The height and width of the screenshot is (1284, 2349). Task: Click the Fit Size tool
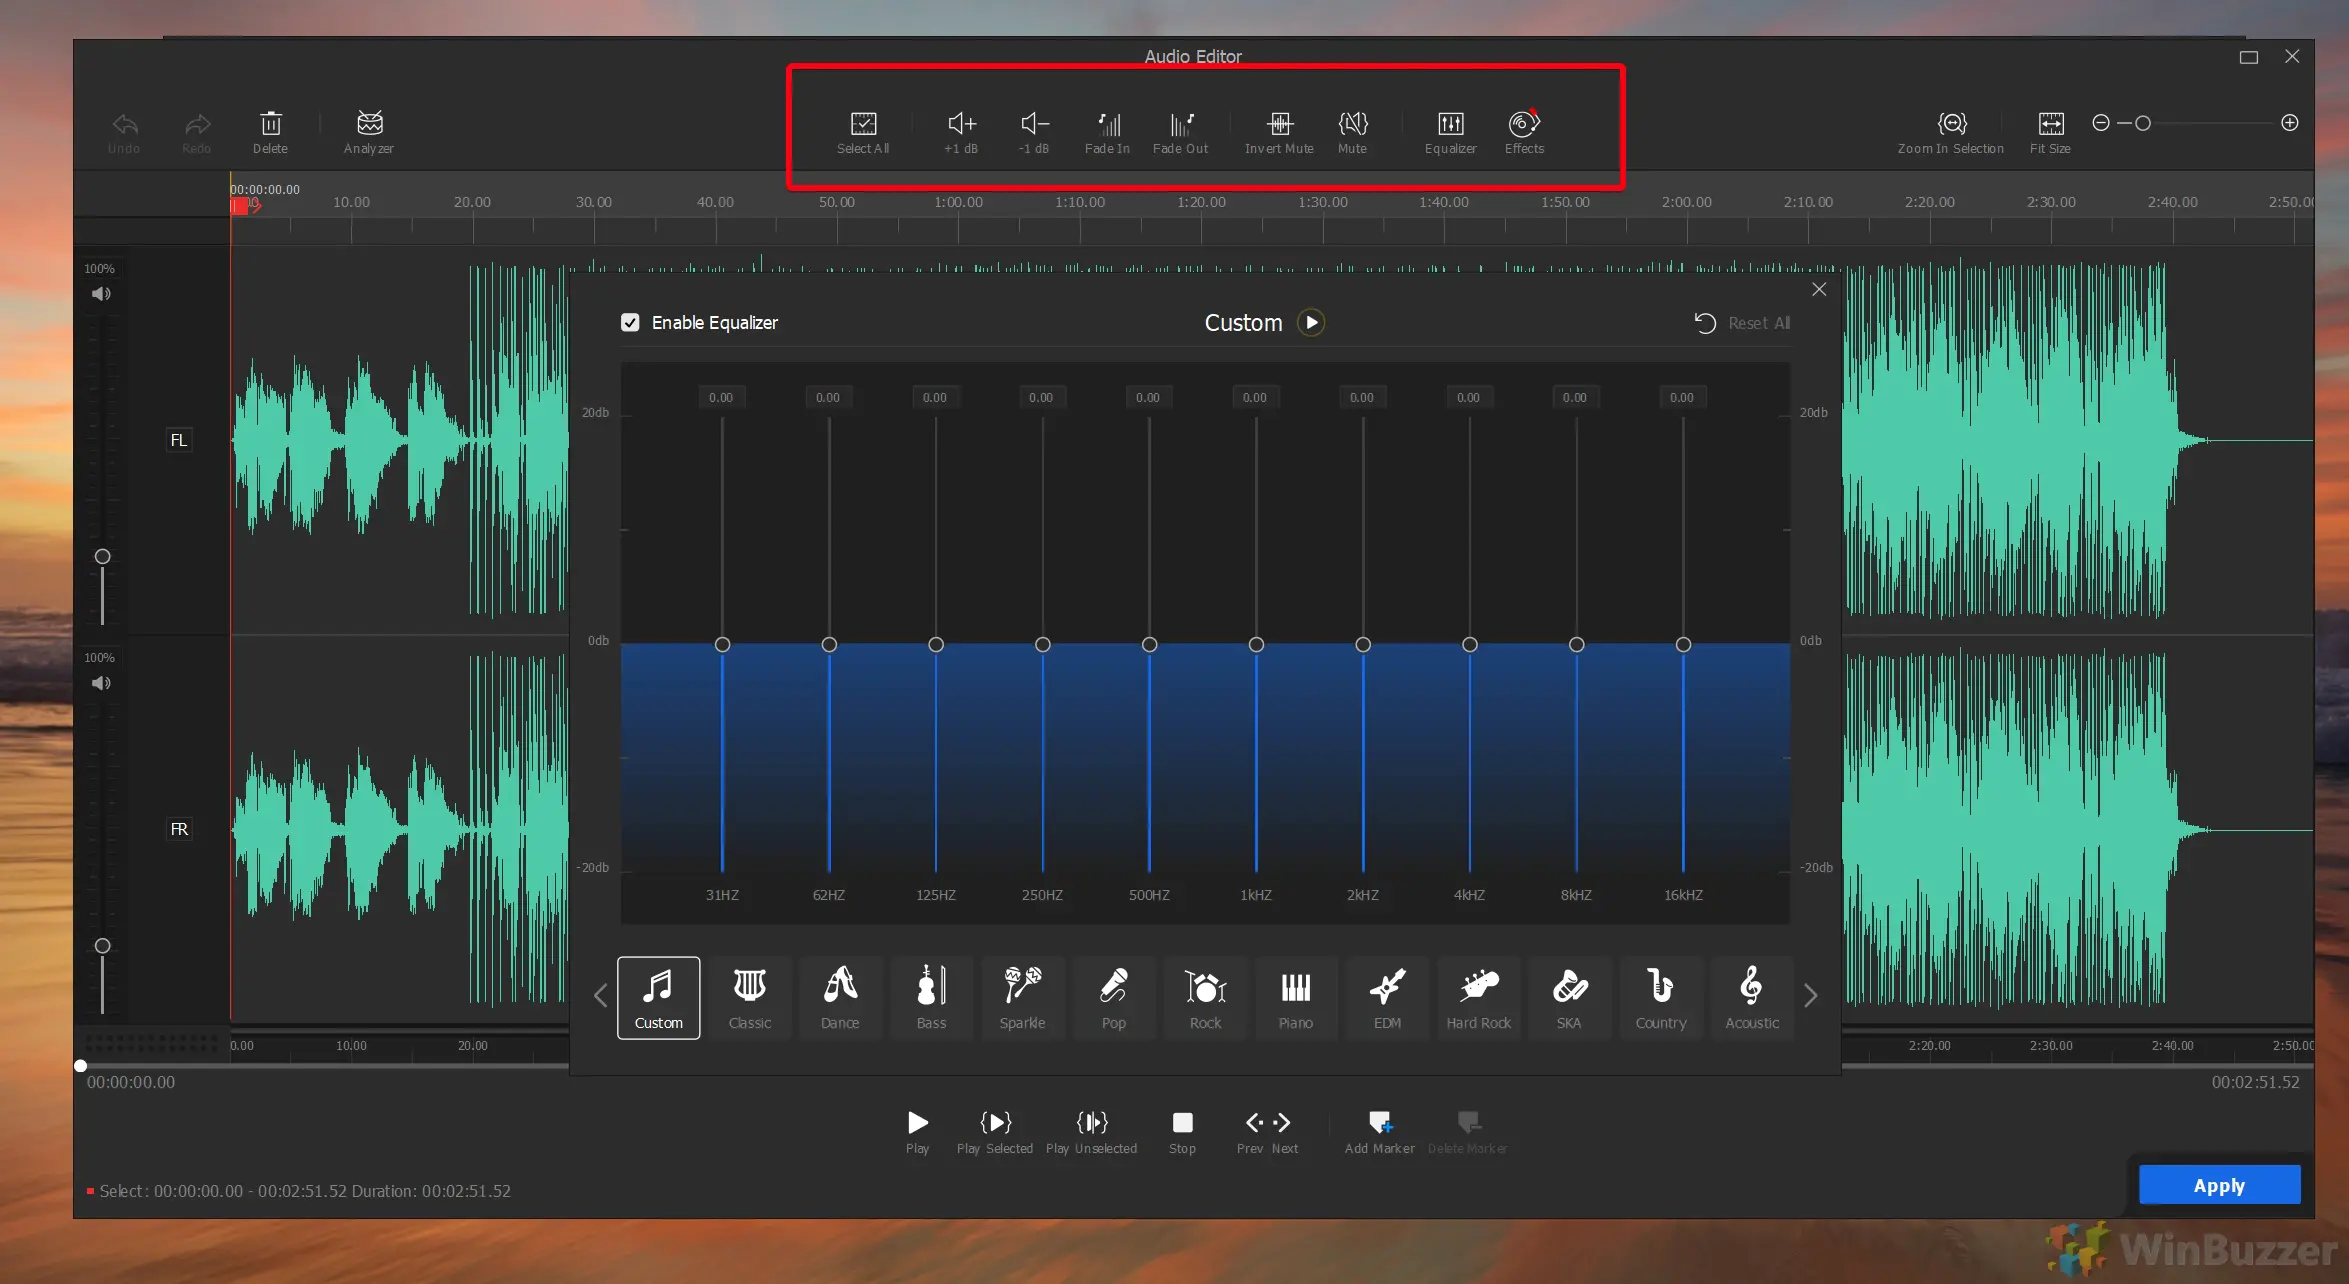pyautogui.click(x=2050, y=131)
